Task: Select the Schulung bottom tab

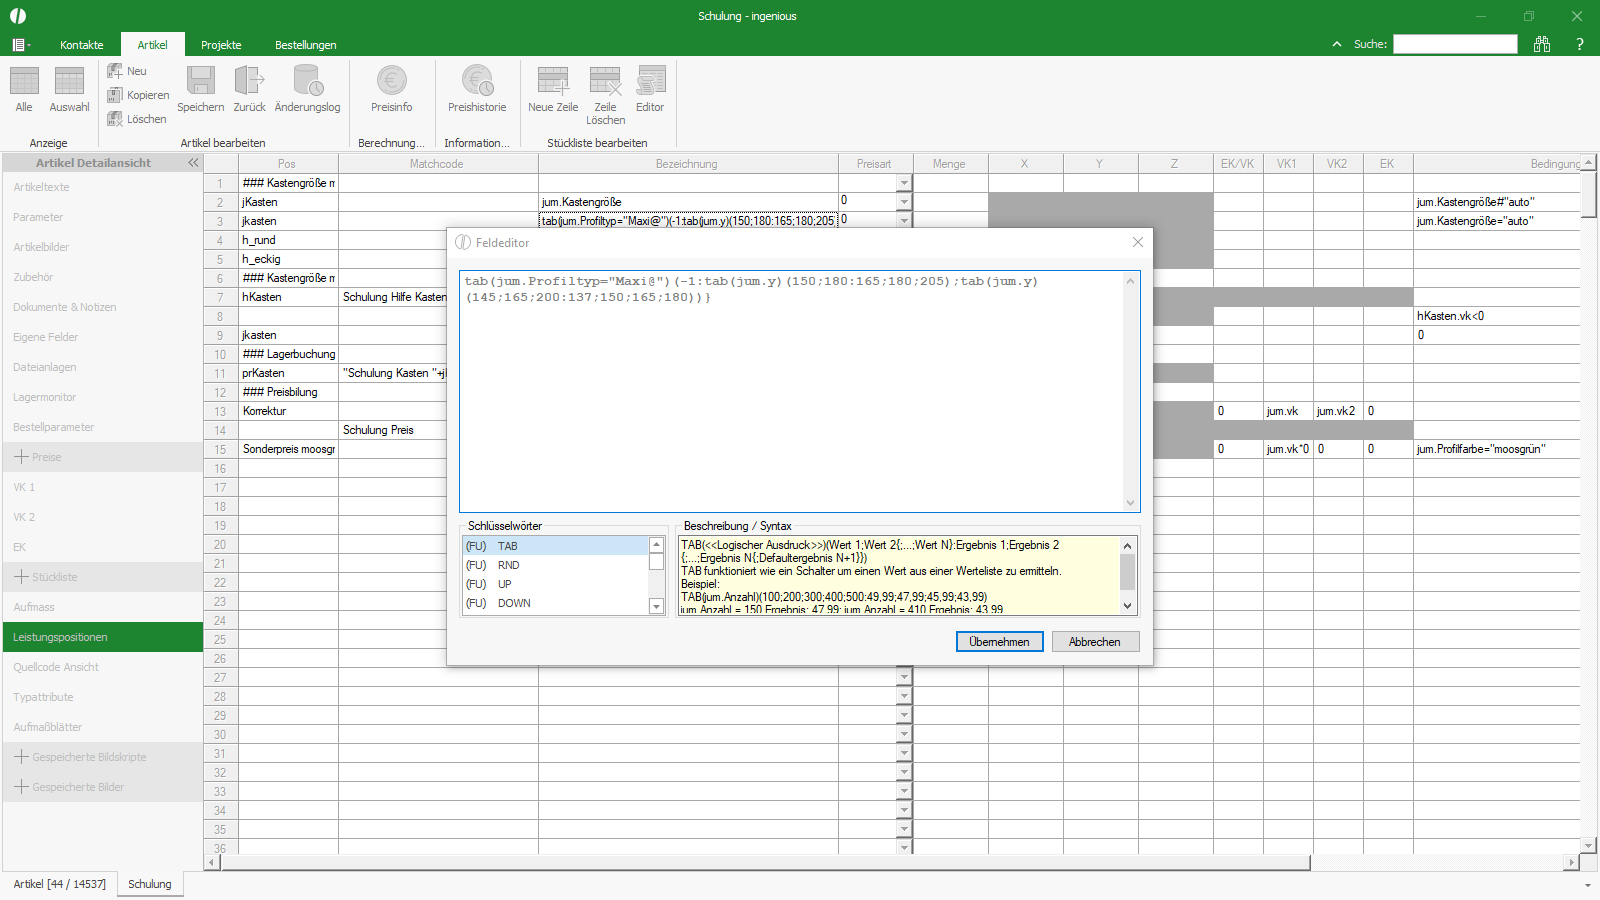Action: (150, 884)
